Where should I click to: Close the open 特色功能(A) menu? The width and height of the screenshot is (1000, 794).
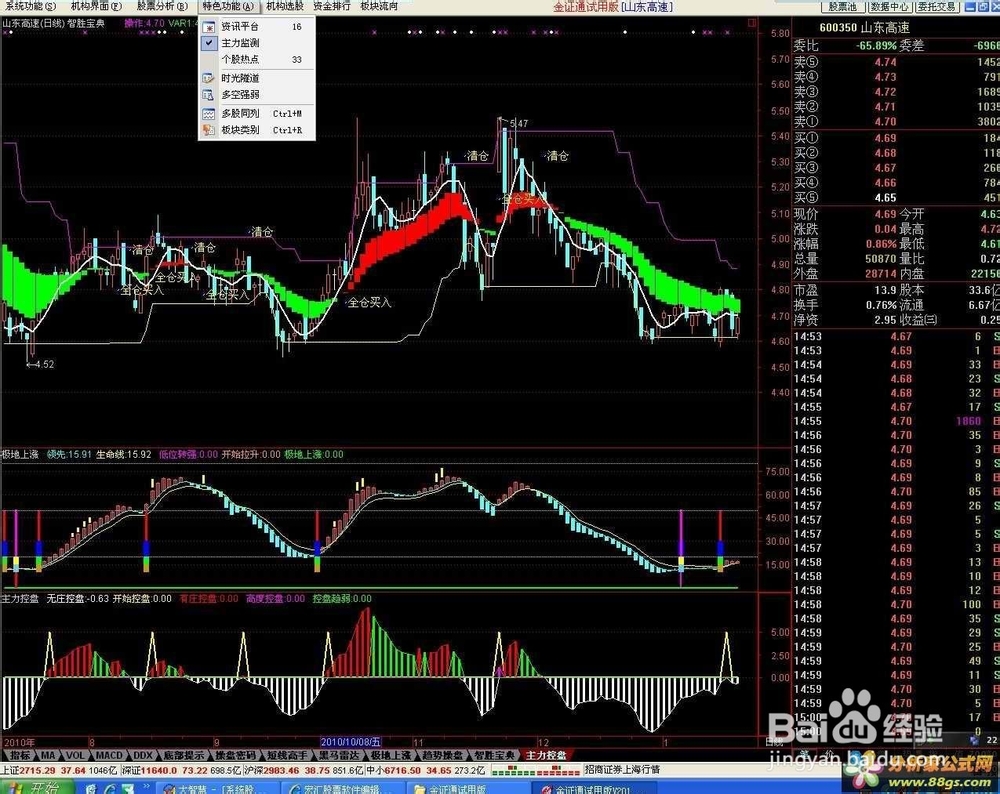coord(229,6)
